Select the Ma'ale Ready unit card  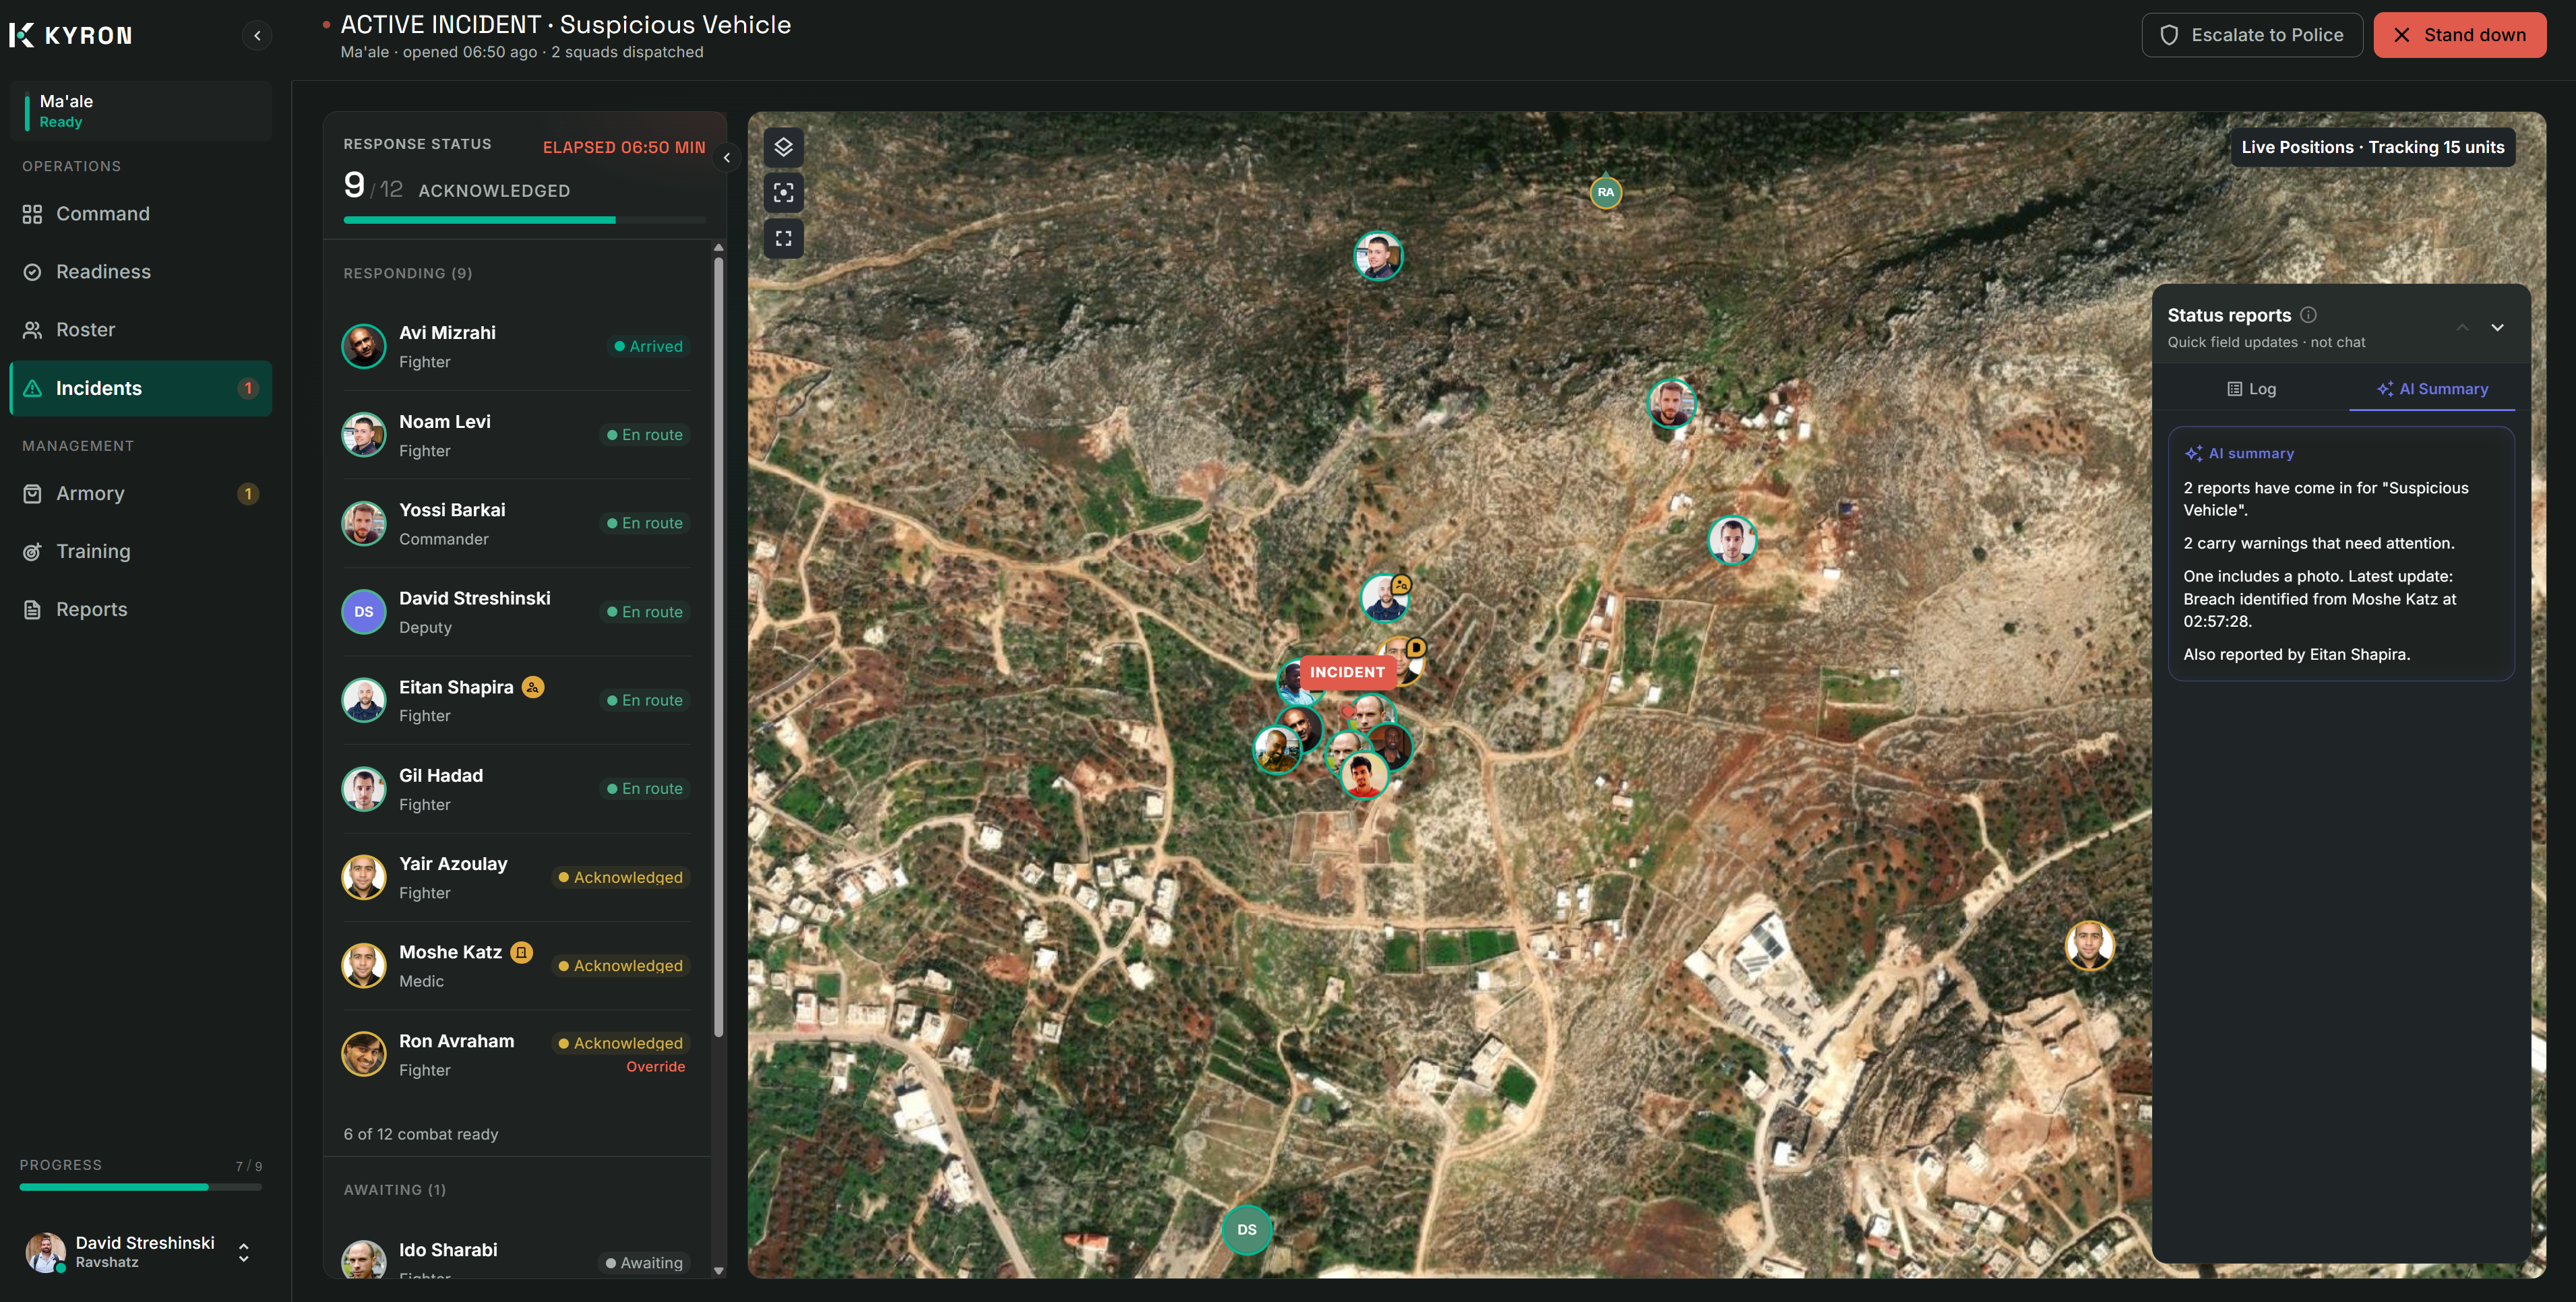[141, 111]
